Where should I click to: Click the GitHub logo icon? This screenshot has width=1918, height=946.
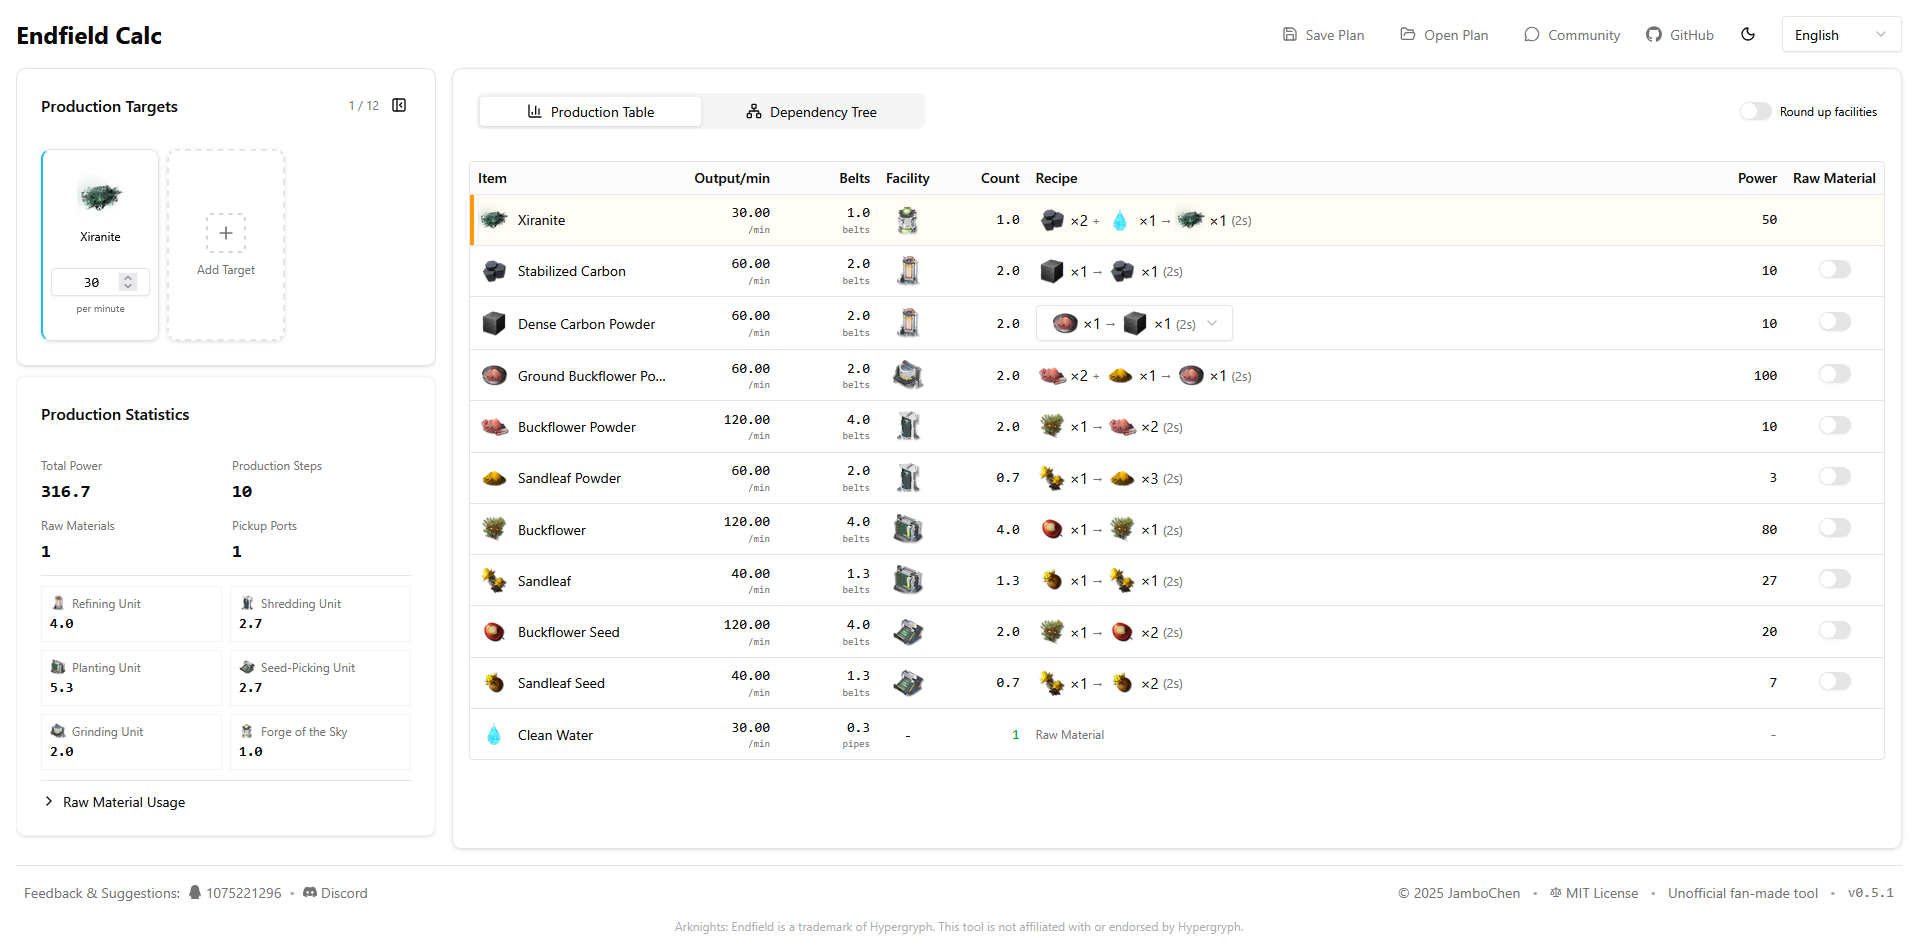1654,35
